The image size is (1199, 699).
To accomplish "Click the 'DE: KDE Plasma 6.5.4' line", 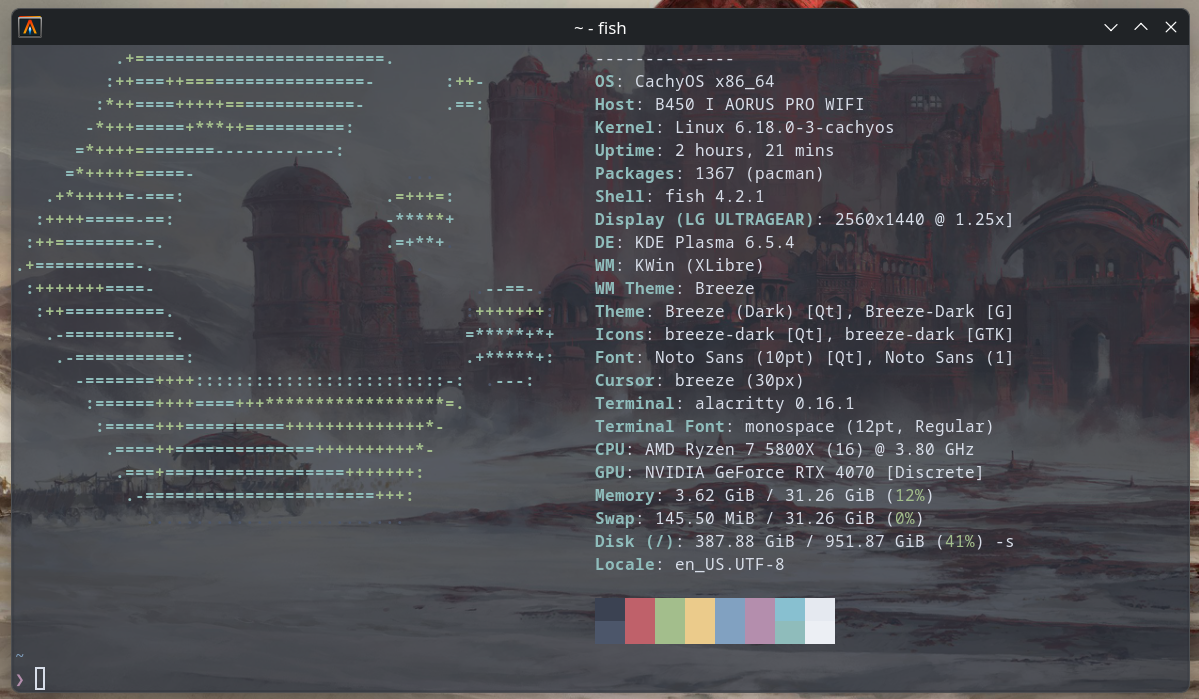I will [694, 242].
